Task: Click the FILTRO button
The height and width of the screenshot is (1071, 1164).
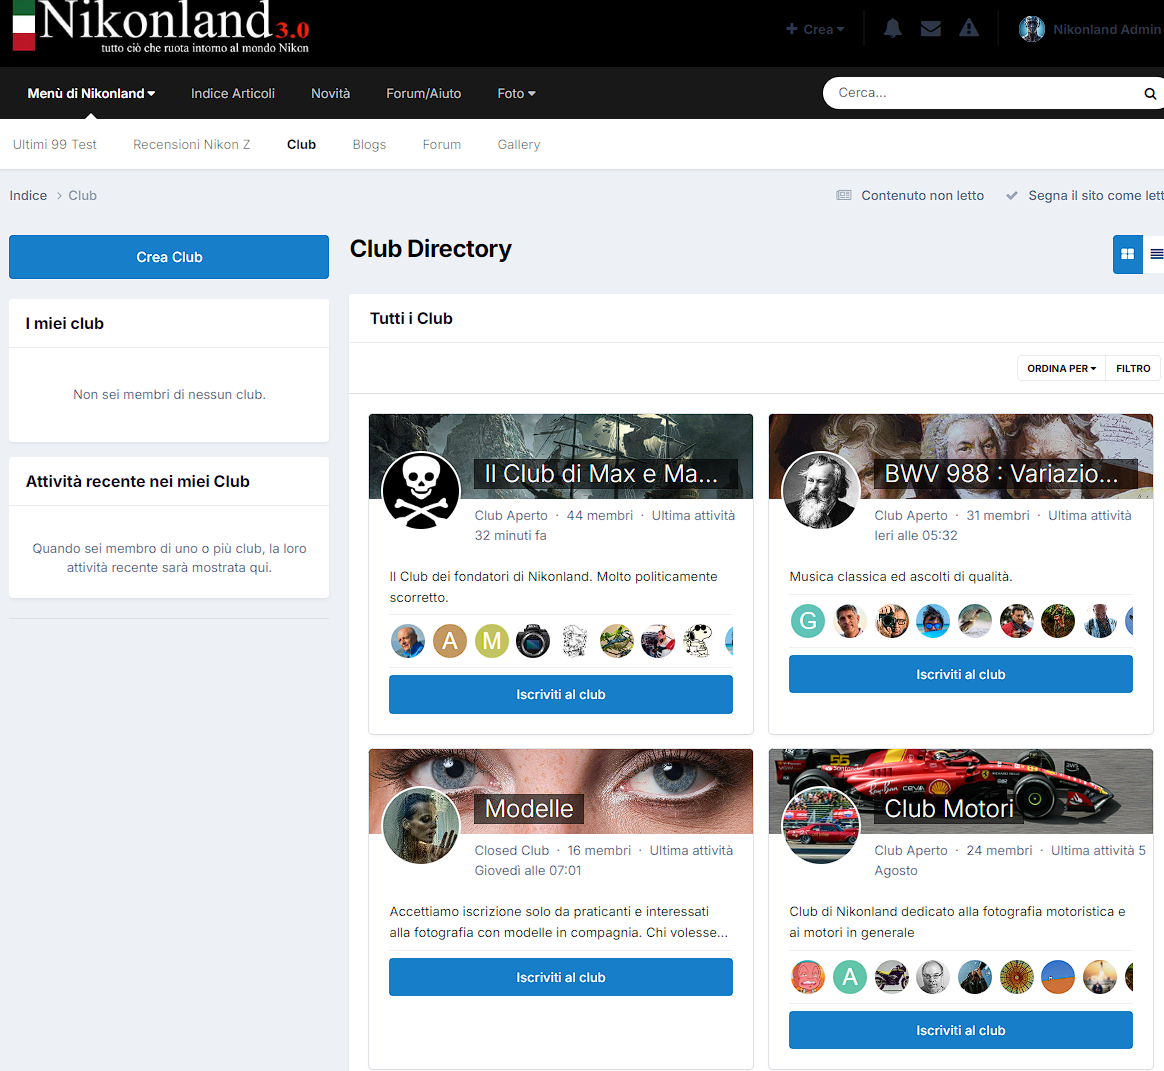Action: [1133, 368]
